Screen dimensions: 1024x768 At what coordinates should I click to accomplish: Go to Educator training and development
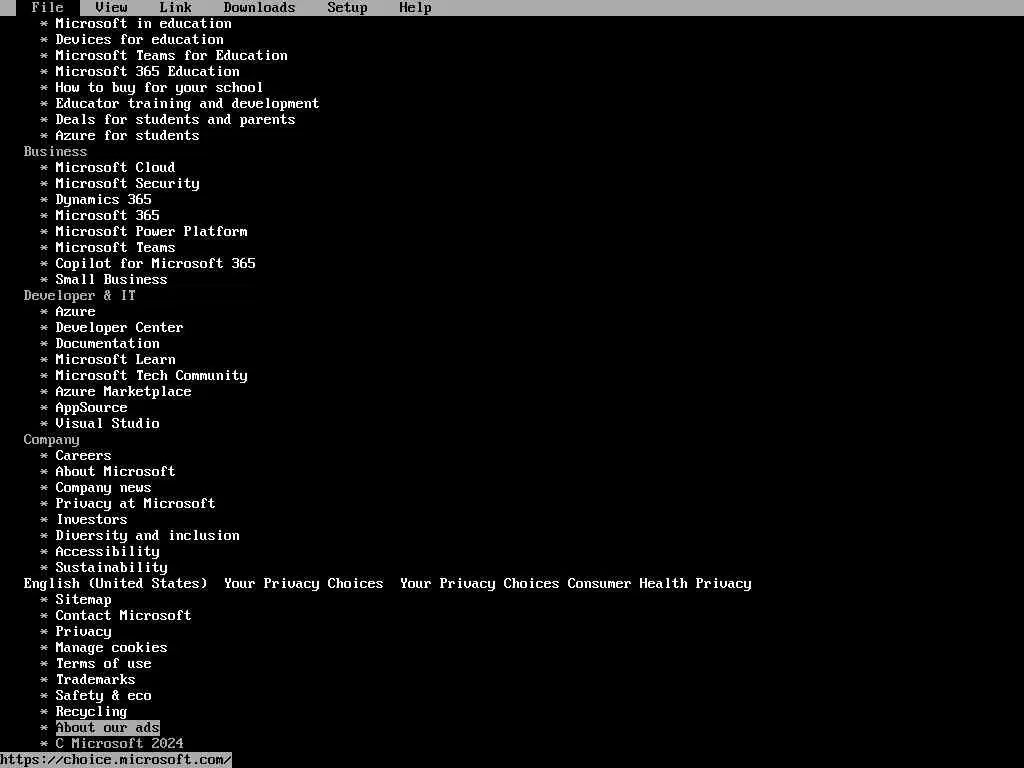click(x=187, y=103)
